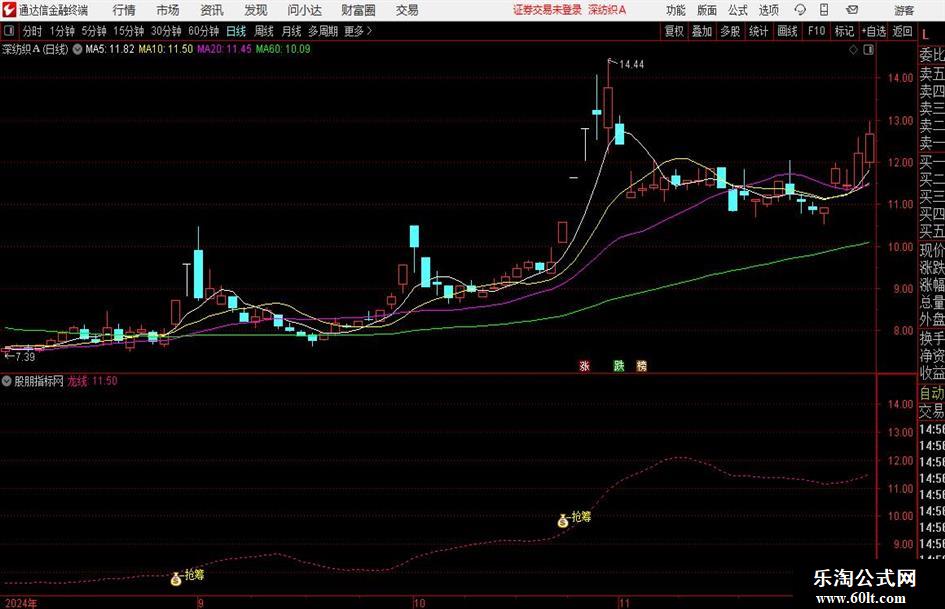Click the 多股 multi-stock button
This screenshot has width=945, height=609.
(730, 31)
